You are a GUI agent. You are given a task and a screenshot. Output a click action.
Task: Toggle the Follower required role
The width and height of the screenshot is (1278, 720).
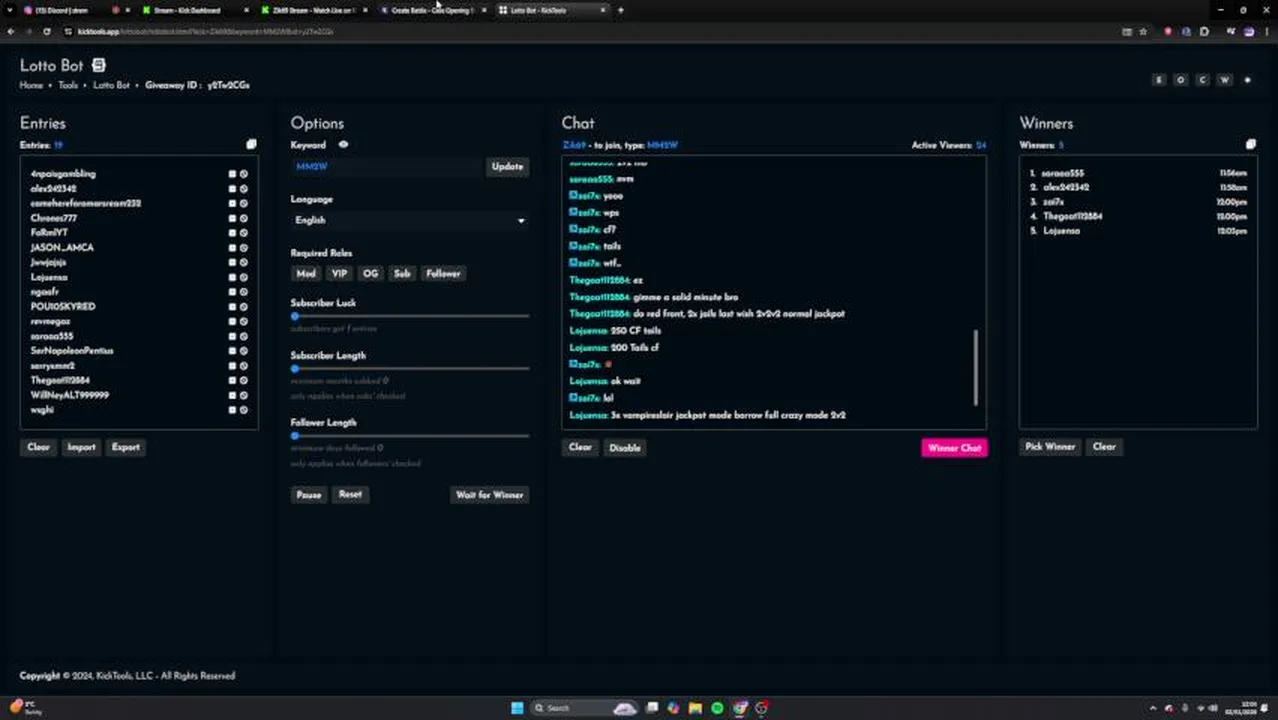point(443,273)
